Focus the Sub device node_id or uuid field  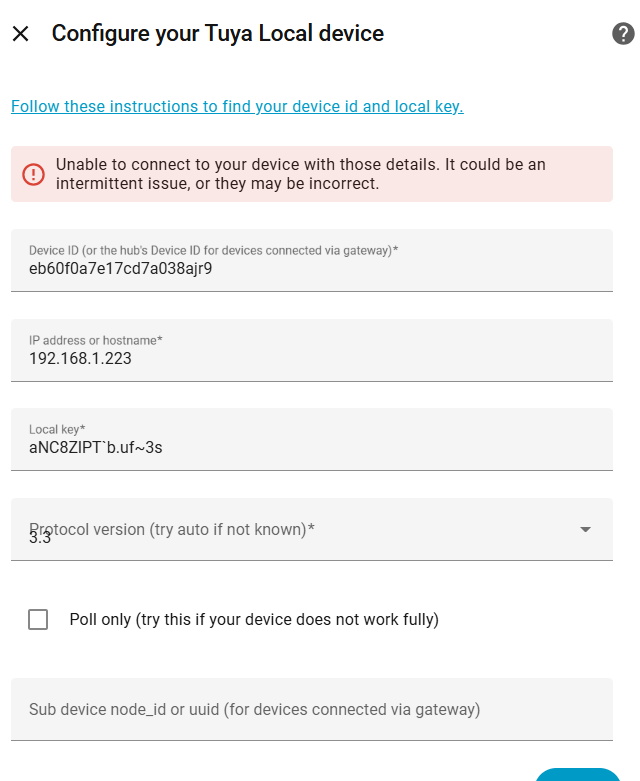311,710
